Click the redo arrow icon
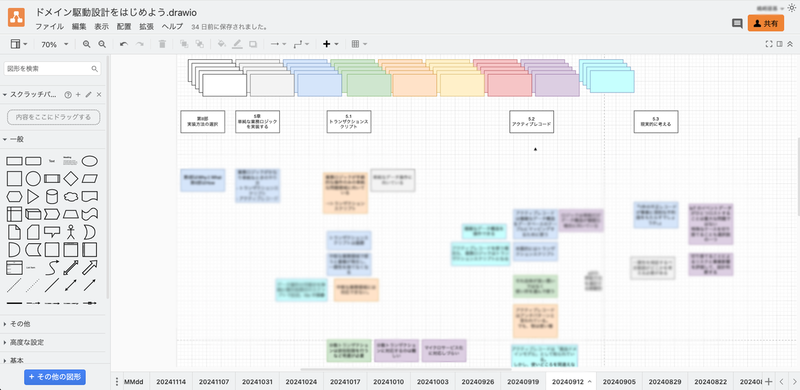800x390 pixels. coord(139,44)
